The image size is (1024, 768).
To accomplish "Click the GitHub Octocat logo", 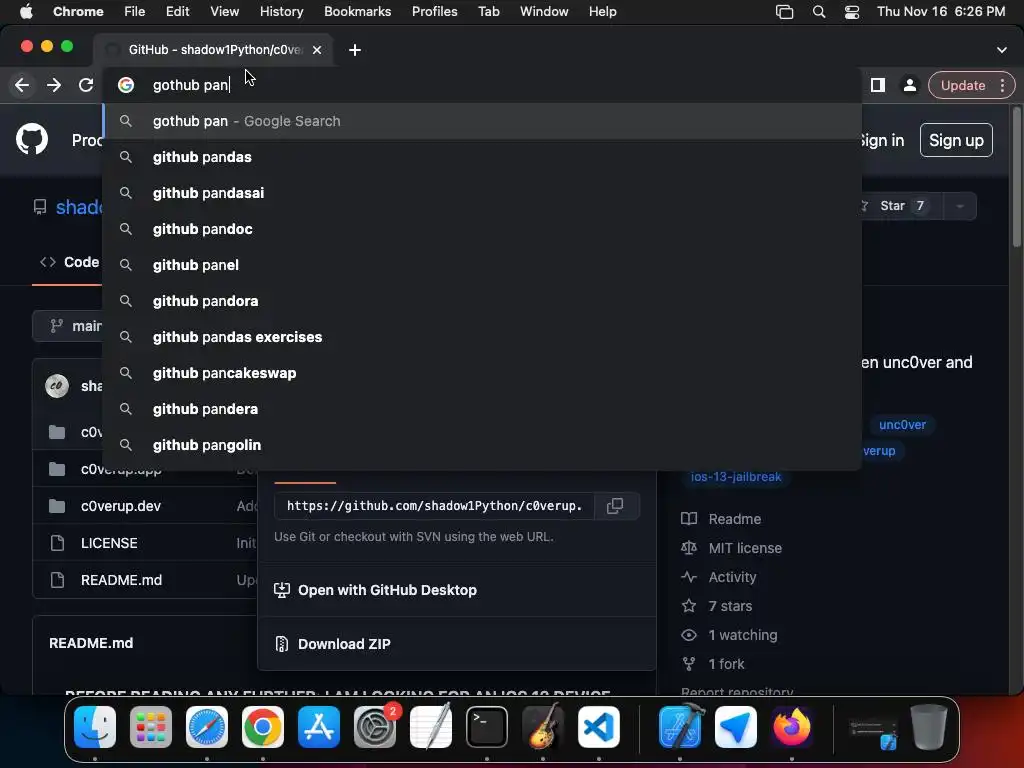I will [x=31, y=140].
